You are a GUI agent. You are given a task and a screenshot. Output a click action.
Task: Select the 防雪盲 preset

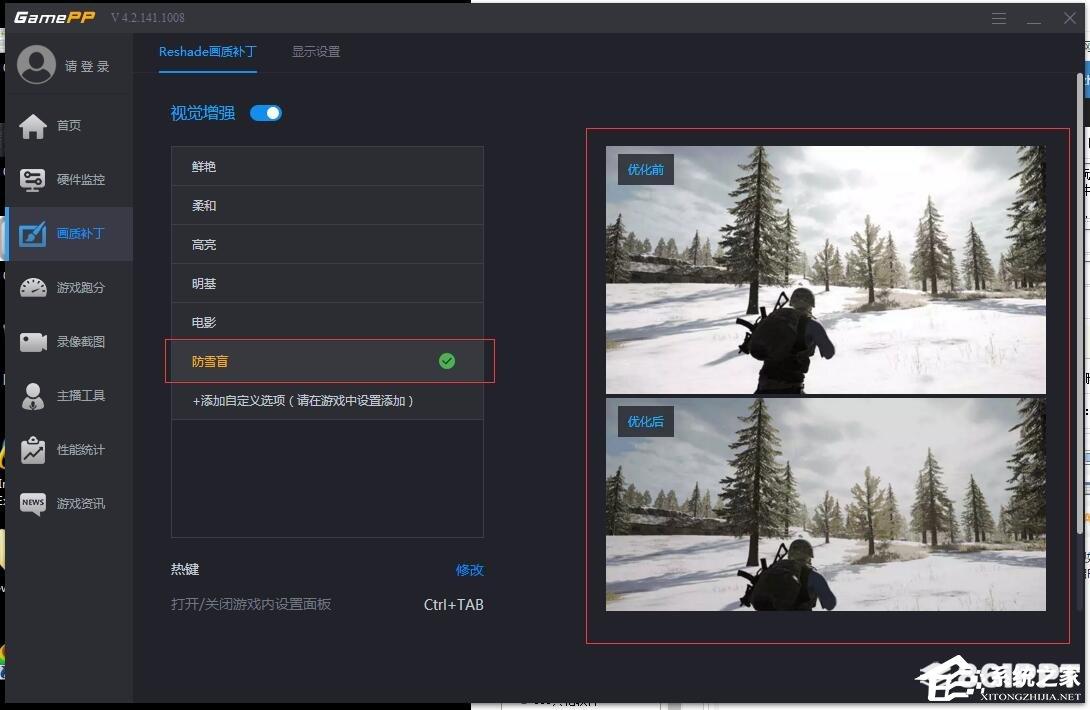pyautogui.click(x=327, y=361)
